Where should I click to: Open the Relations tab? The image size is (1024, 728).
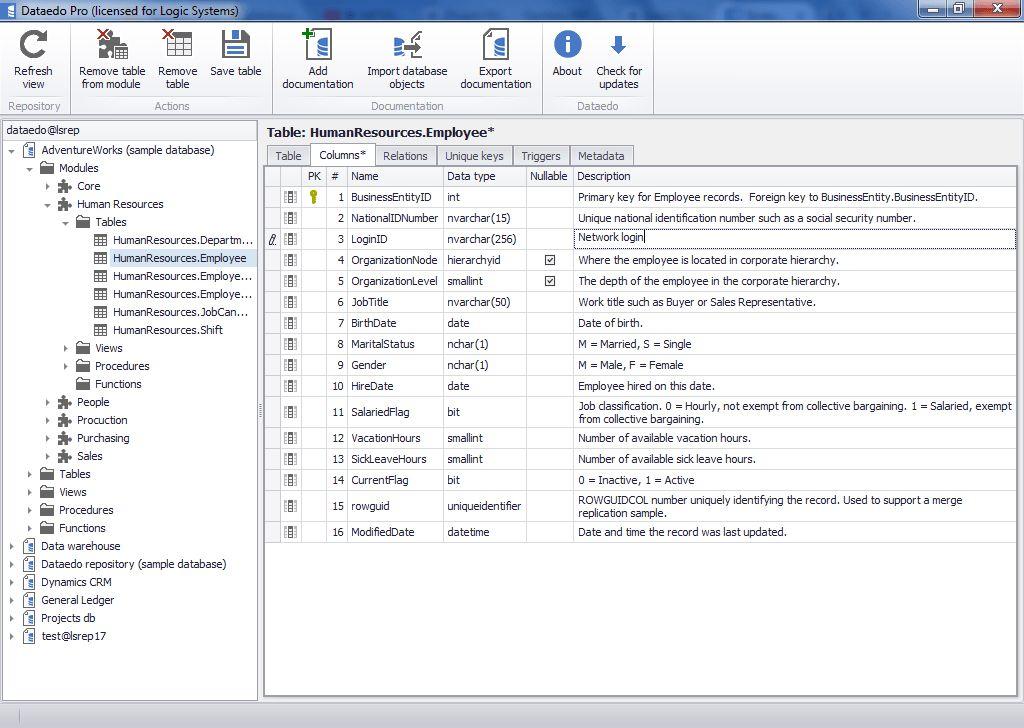click(405, 155)
